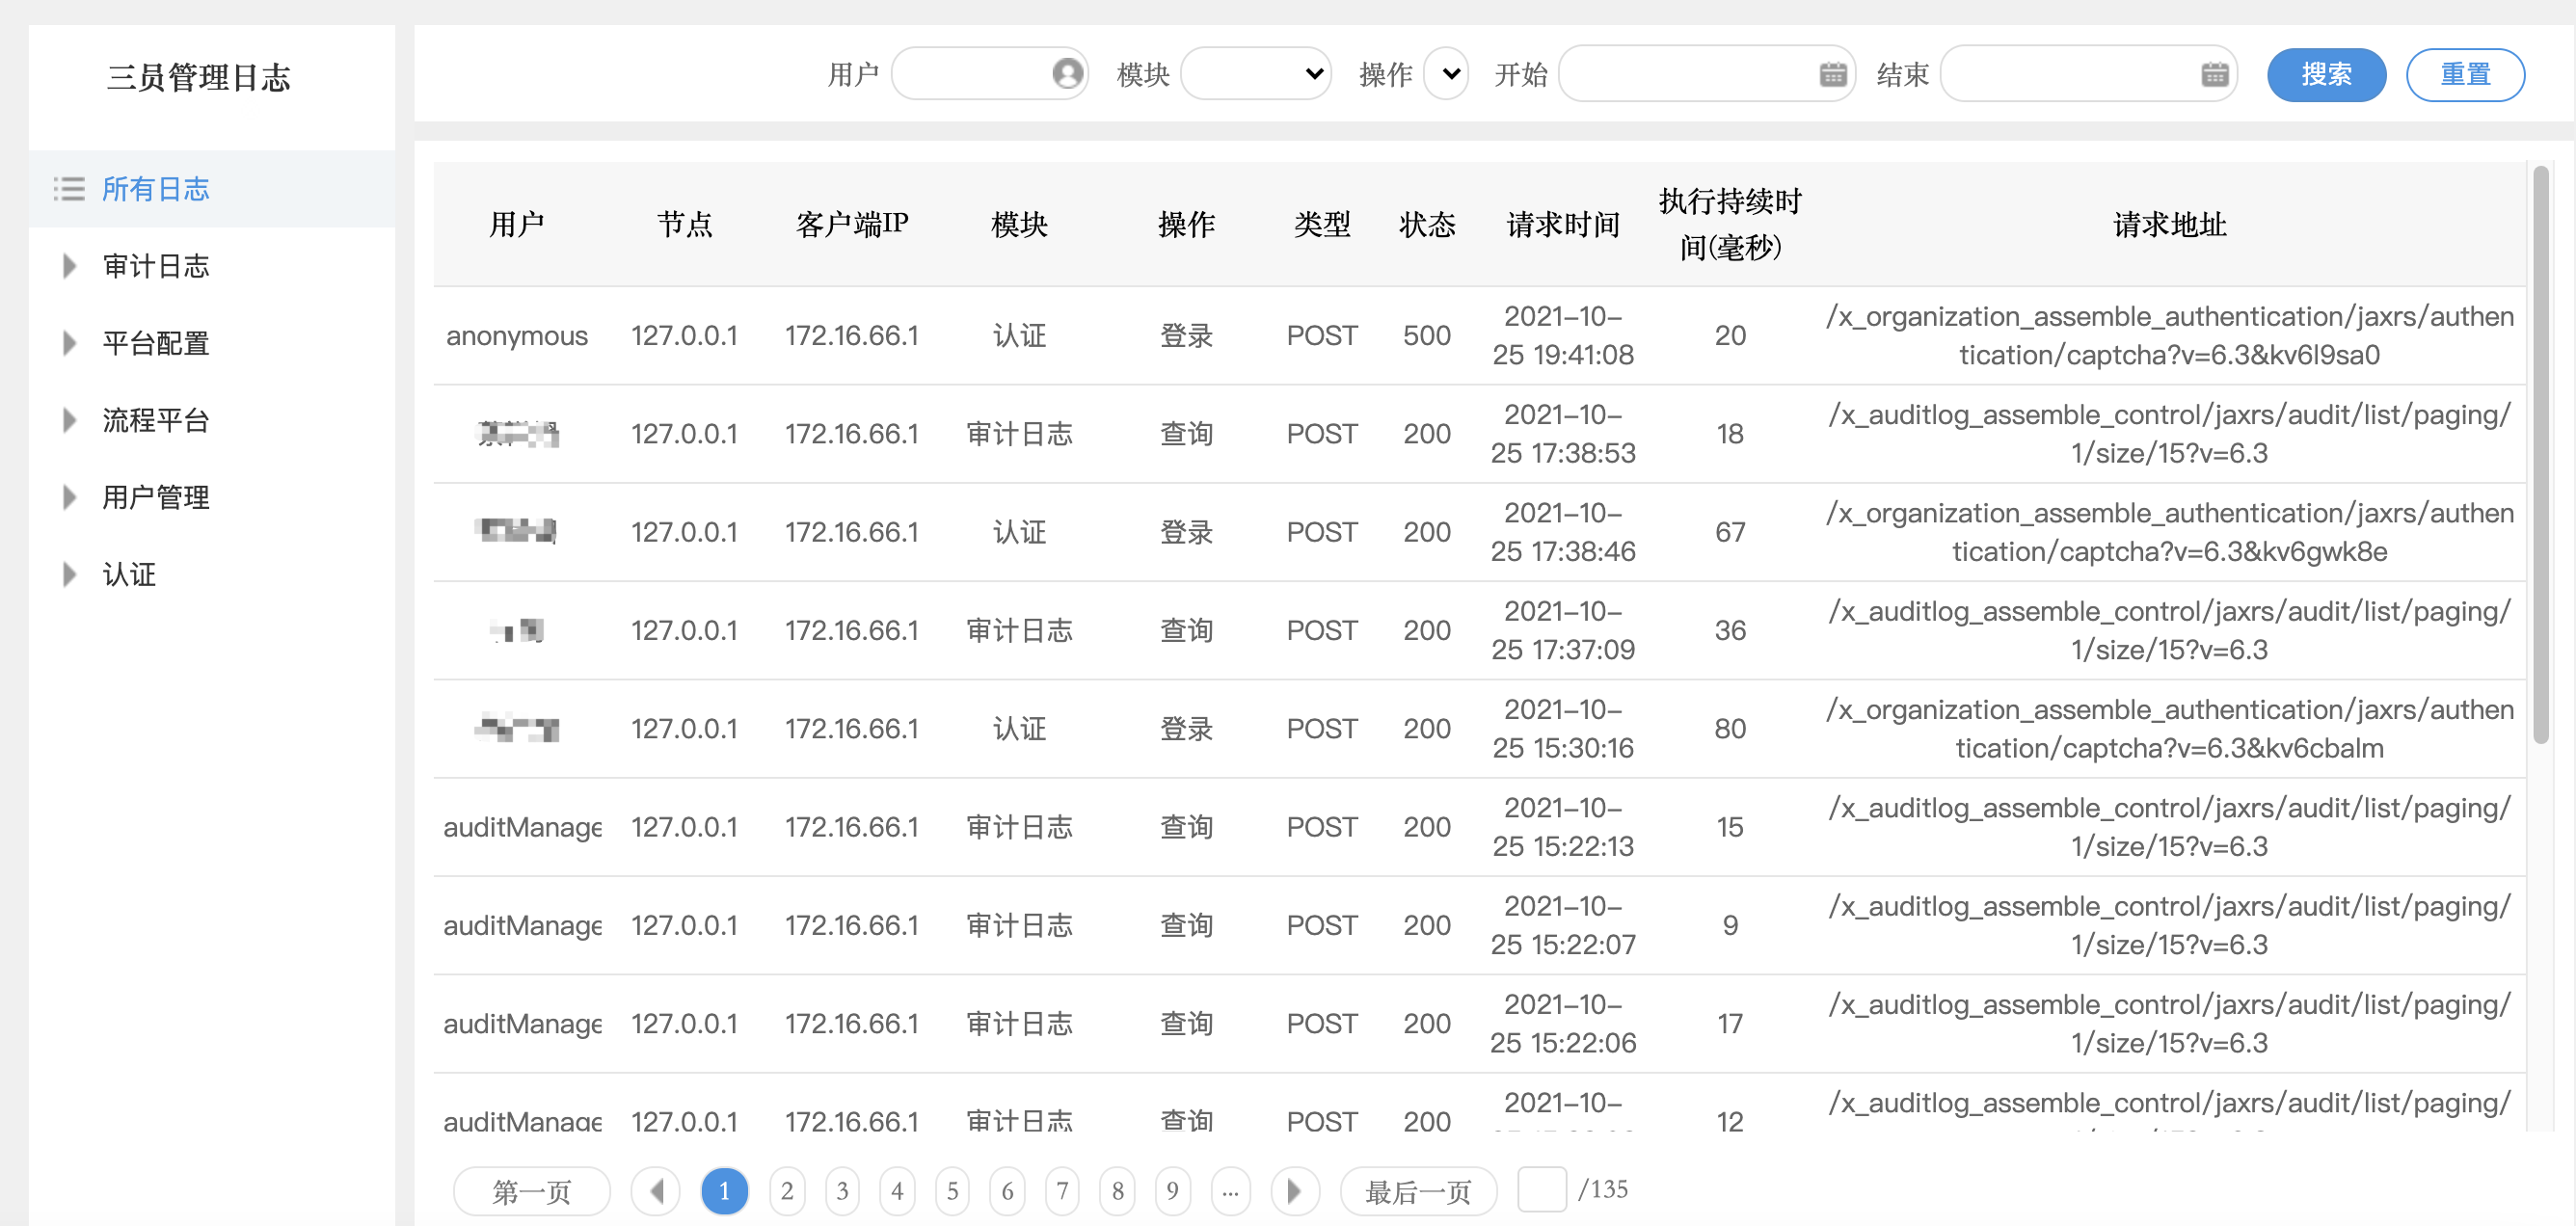Click the list icon beside 所有日志

(x=68, y=189)
